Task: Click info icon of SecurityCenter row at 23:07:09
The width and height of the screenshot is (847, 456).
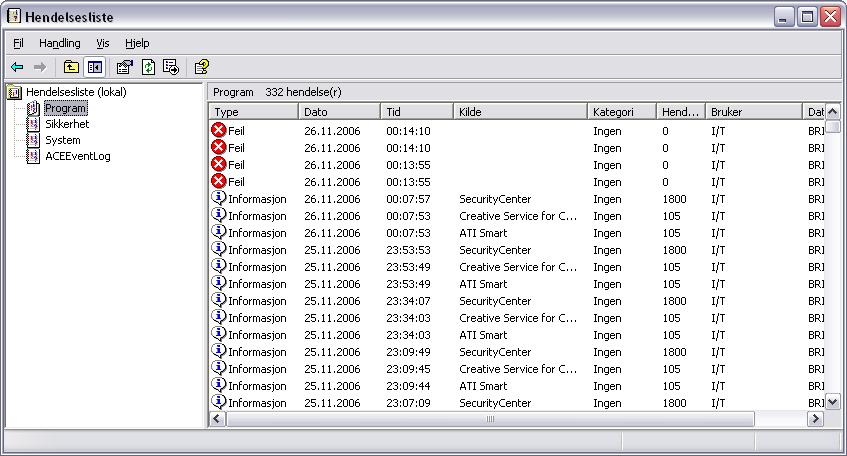Action: coord(219,401)
